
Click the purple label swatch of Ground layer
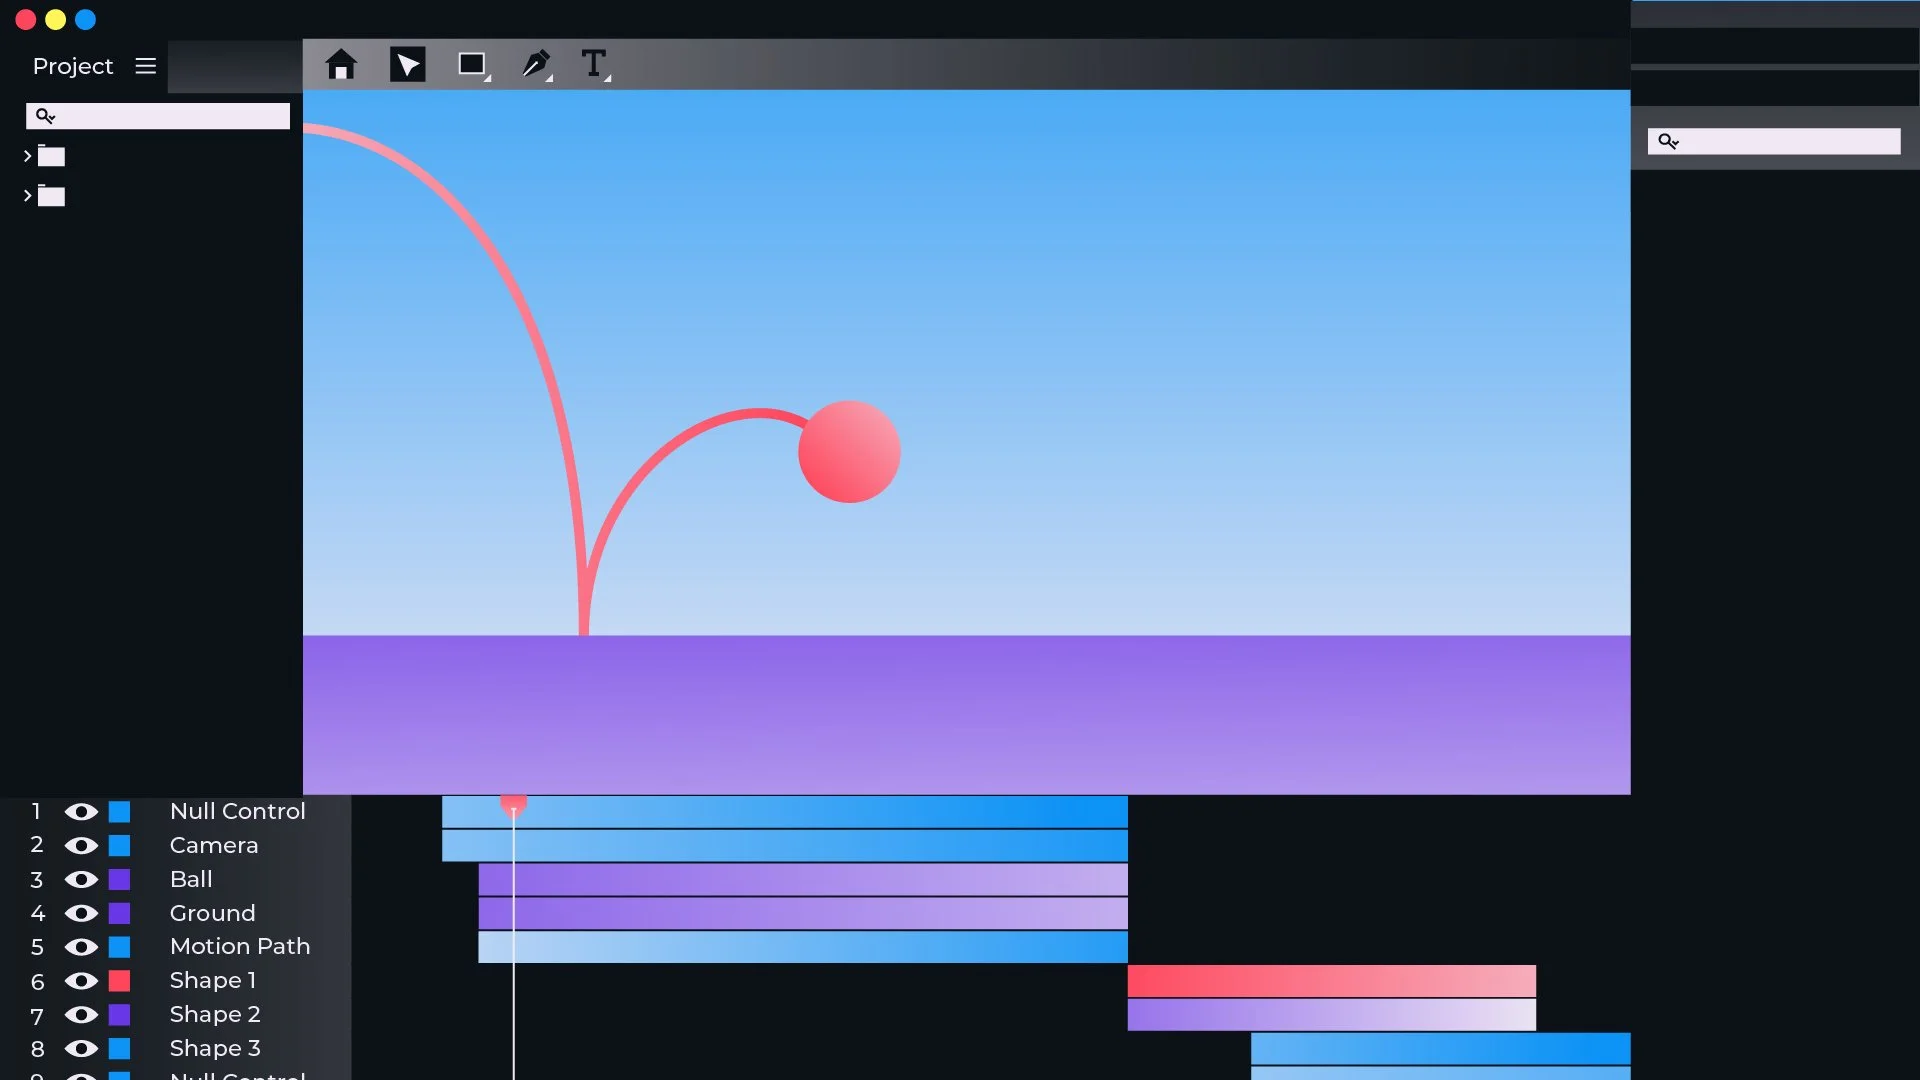click(119, 914)
